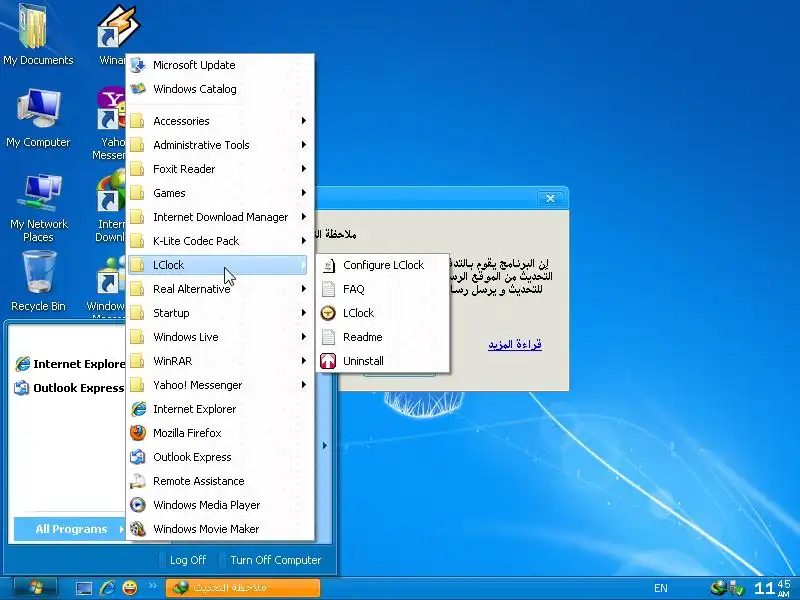Open the WinRAR program folder
Image resolution: width=800 pixels, height=600 pixels.
[218, 361]
